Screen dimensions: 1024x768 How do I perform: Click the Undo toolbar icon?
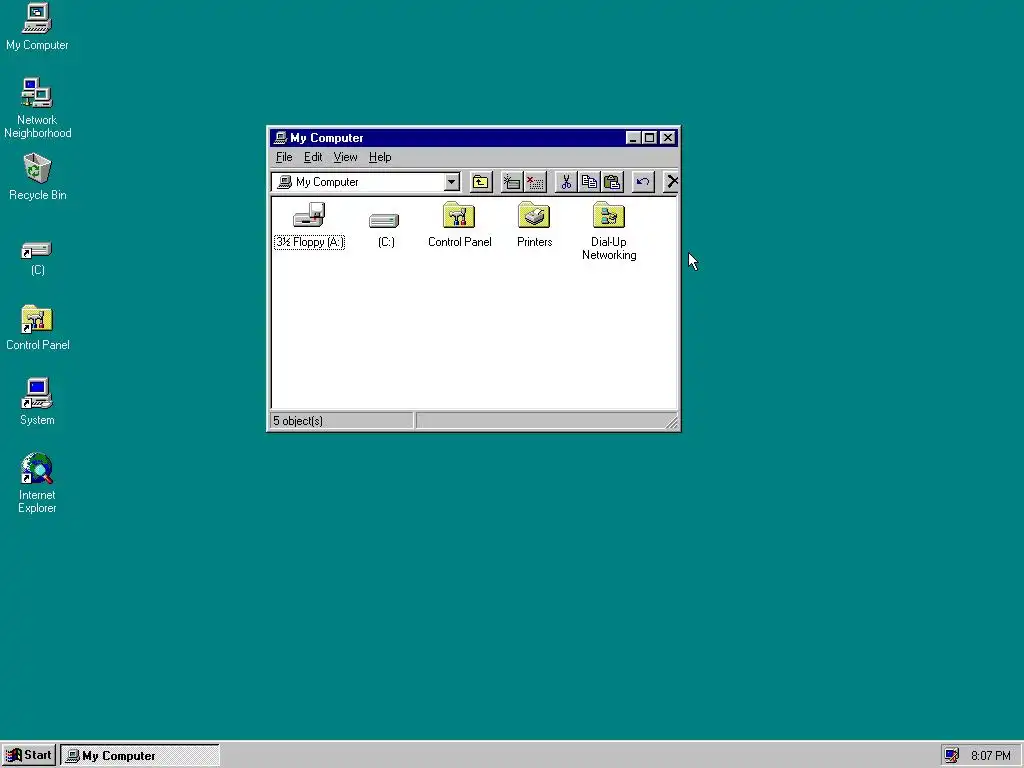click(x=643, y=182)
